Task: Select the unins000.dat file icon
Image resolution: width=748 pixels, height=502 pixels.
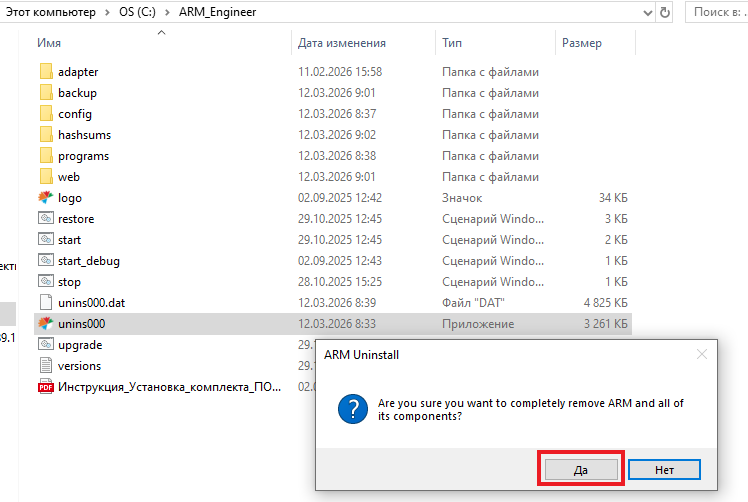Action: click(x=45, y=303)
